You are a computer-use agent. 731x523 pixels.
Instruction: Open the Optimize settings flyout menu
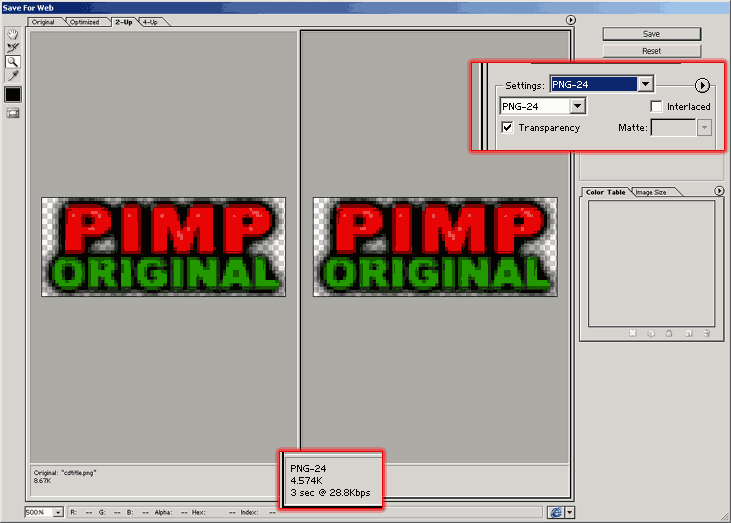click(x=702, y=85)
